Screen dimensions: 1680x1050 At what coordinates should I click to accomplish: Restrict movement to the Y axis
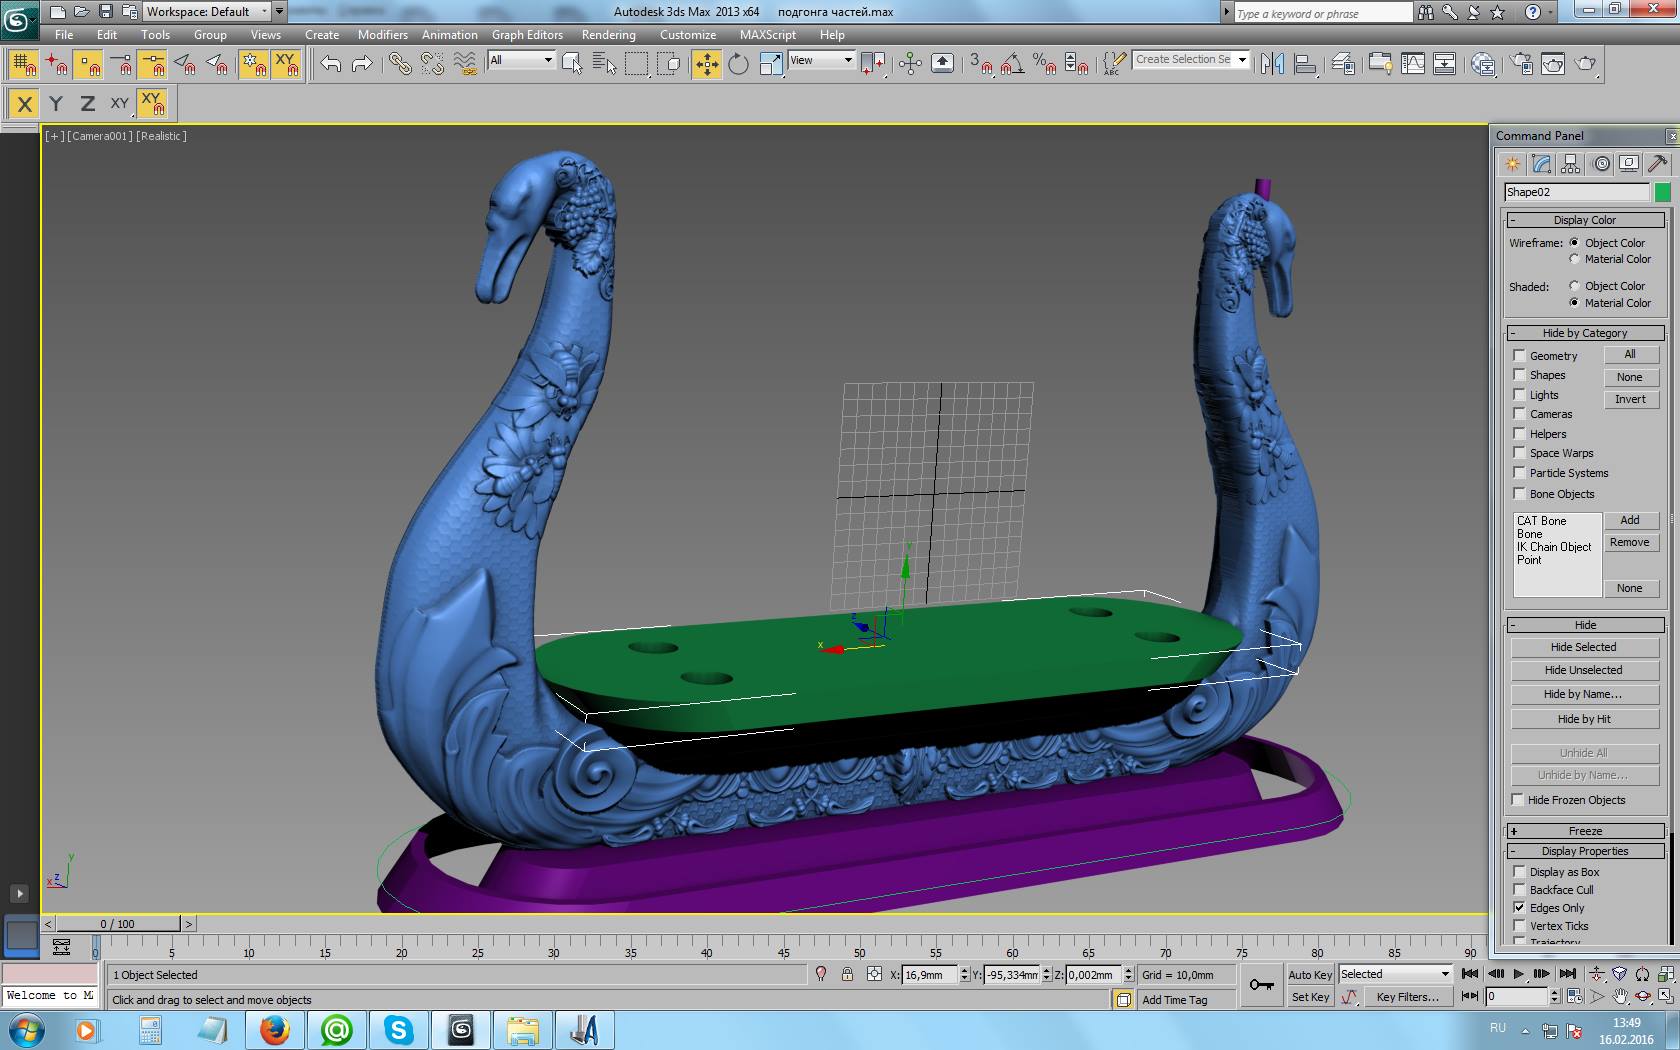pyautogui.click(x=56, y=103)
